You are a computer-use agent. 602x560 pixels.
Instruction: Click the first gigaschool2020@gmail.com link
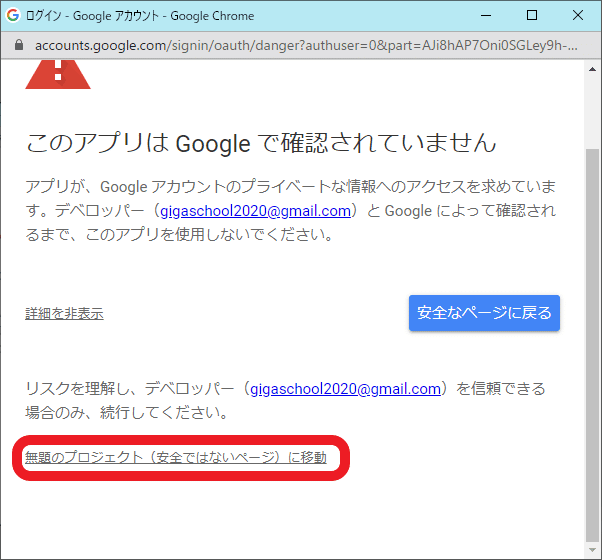(255, 211)
